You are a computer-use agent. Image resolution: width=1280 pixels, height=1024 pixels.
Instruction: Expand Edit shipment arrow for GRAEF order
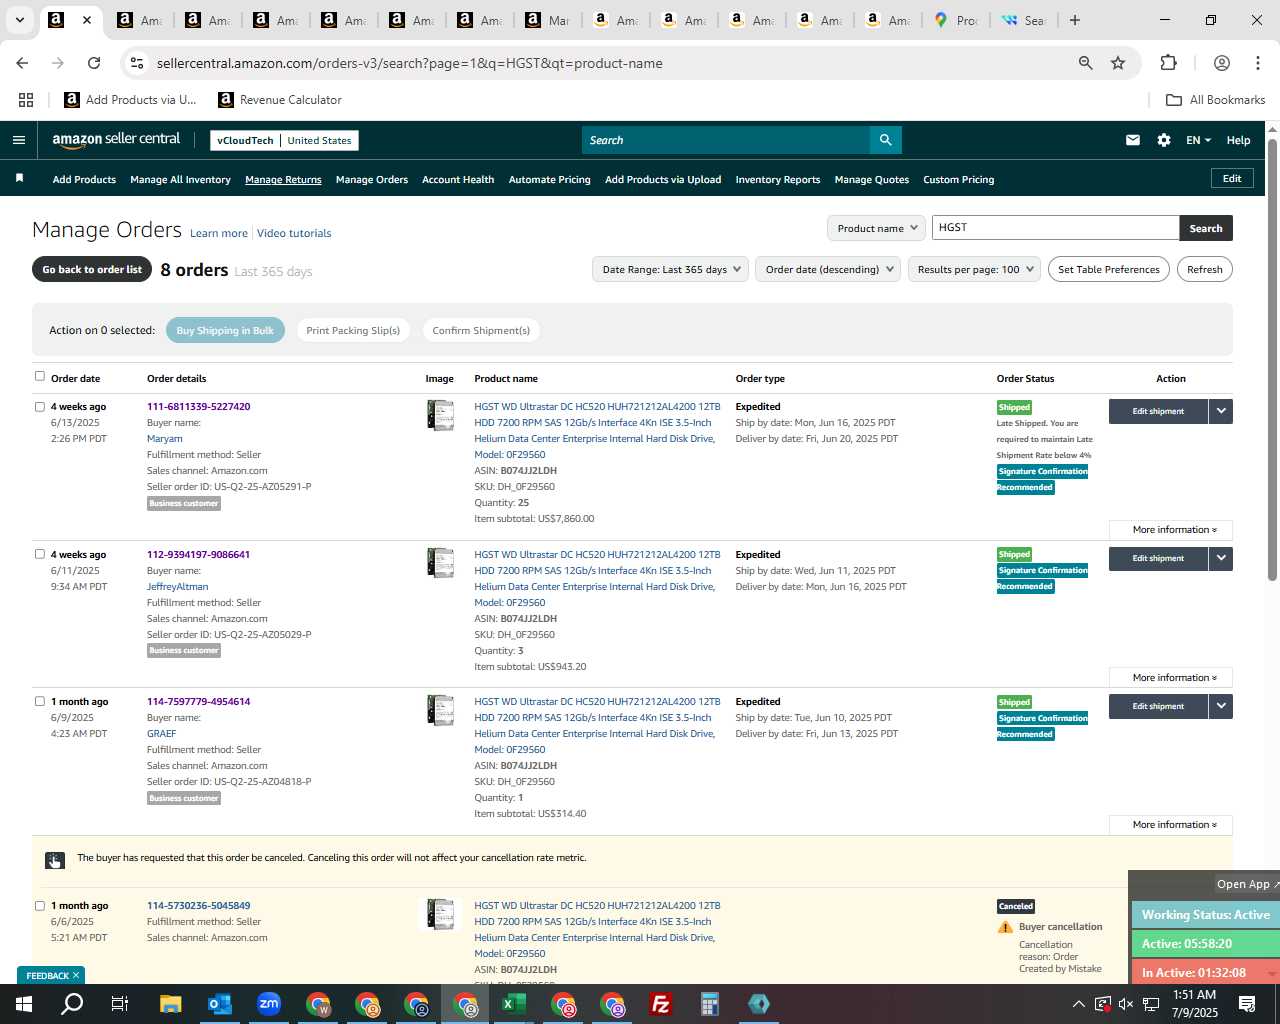[1221, 706]
